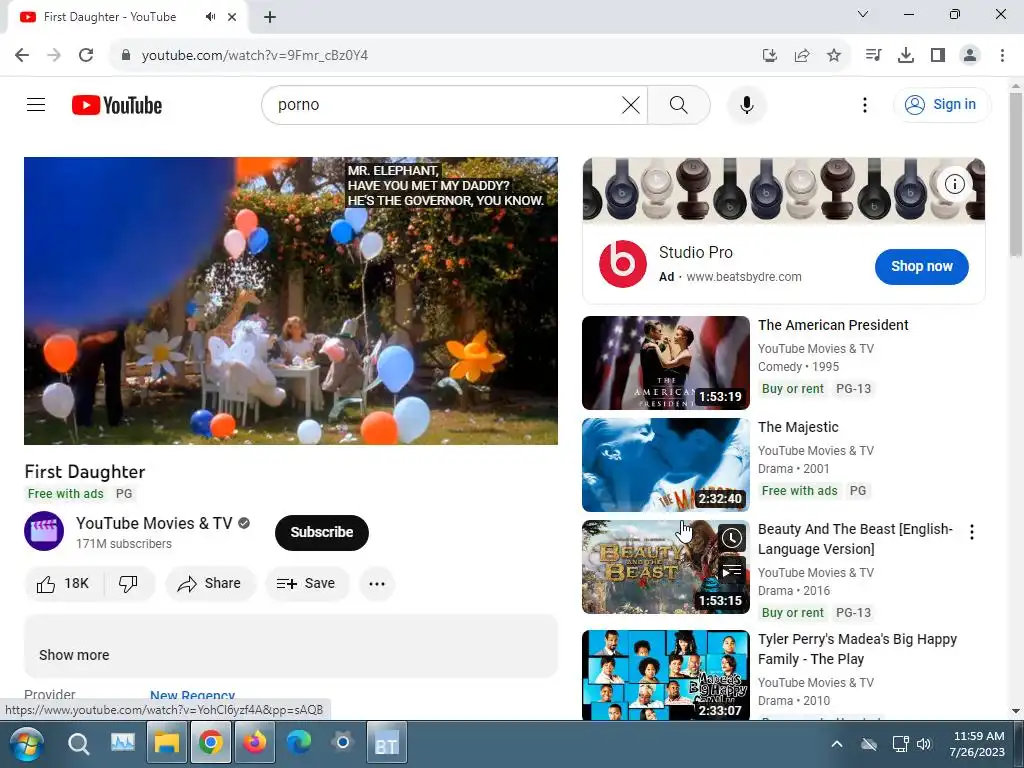Add Beauty And The Beast to queue
Image resolution: width=1024 pixels, height=768 pixels.
[731, 571]
